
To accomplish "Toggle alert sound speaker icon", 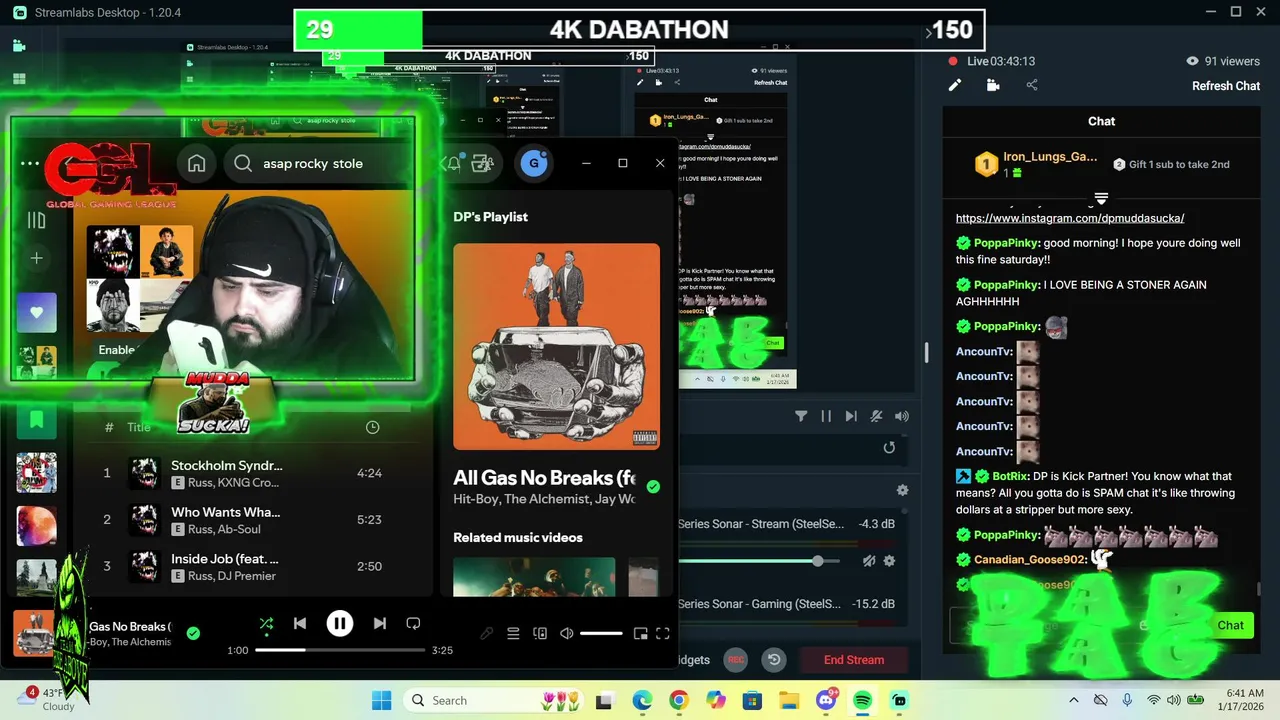I will pyautogui.click(x=902, y=416).
